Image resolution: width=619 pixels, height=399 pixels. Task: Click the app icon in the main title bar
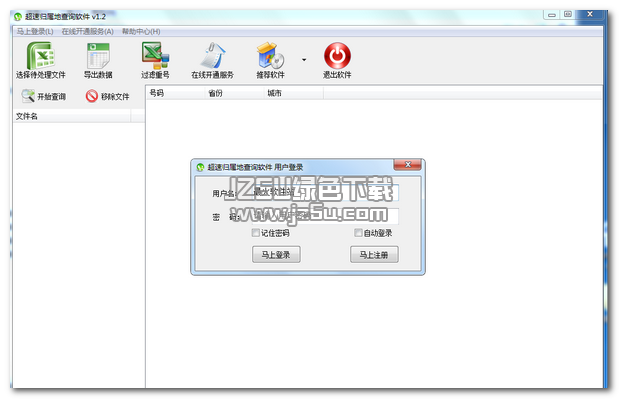pyautogui.click(x=18, y=17)
